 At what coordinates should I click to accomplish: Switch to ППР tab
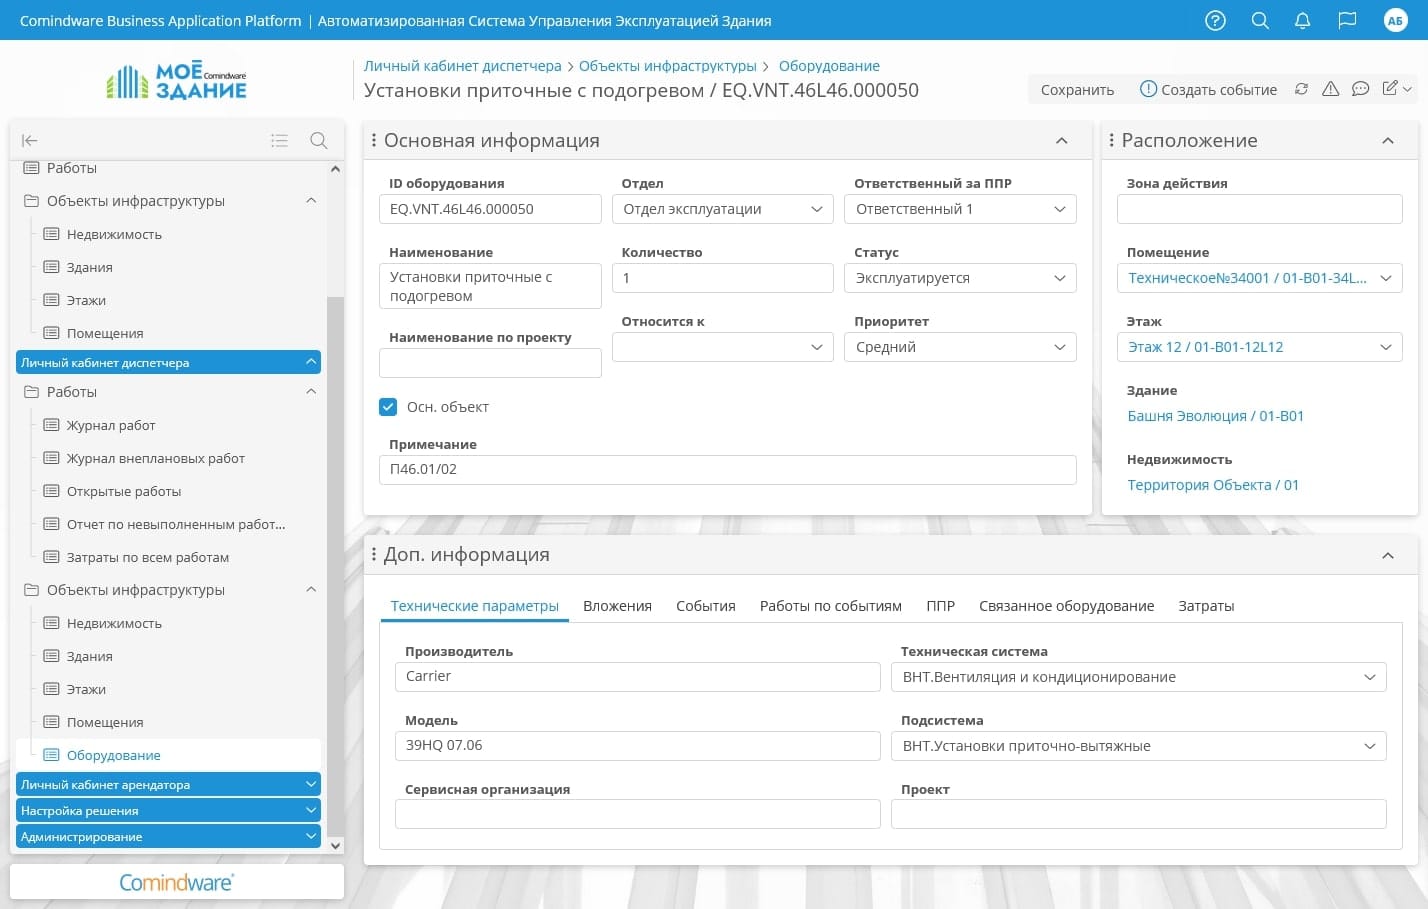tap(941, 606)
